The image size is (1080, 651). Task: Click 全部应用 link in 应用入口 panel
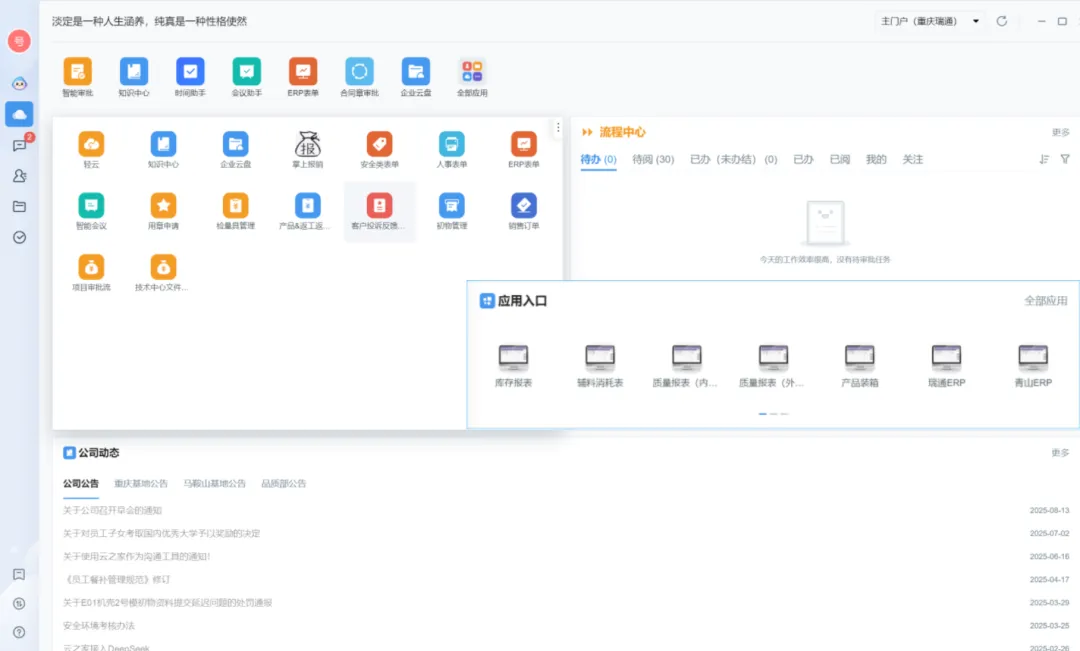coord(1045,301)
